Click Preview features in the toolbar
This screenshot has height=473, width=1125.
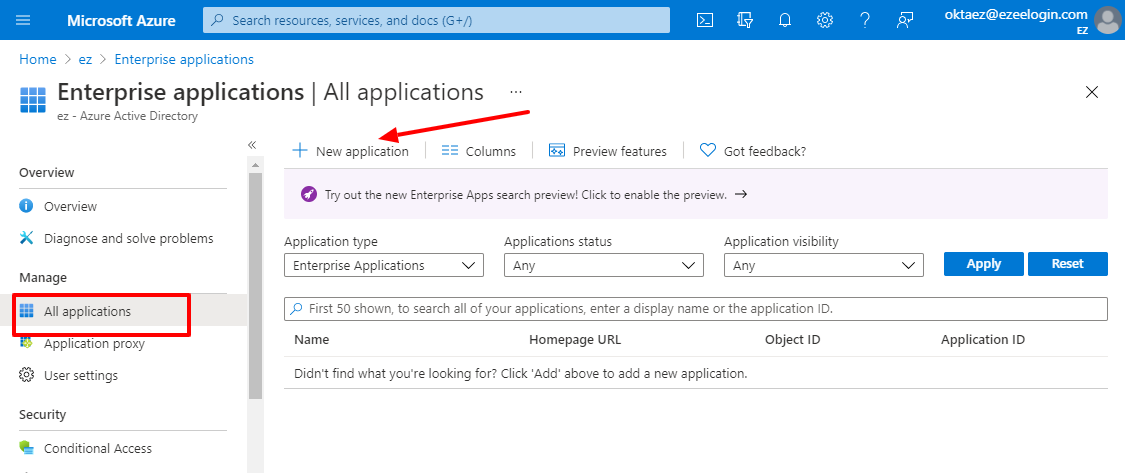(x=608, y=151)
